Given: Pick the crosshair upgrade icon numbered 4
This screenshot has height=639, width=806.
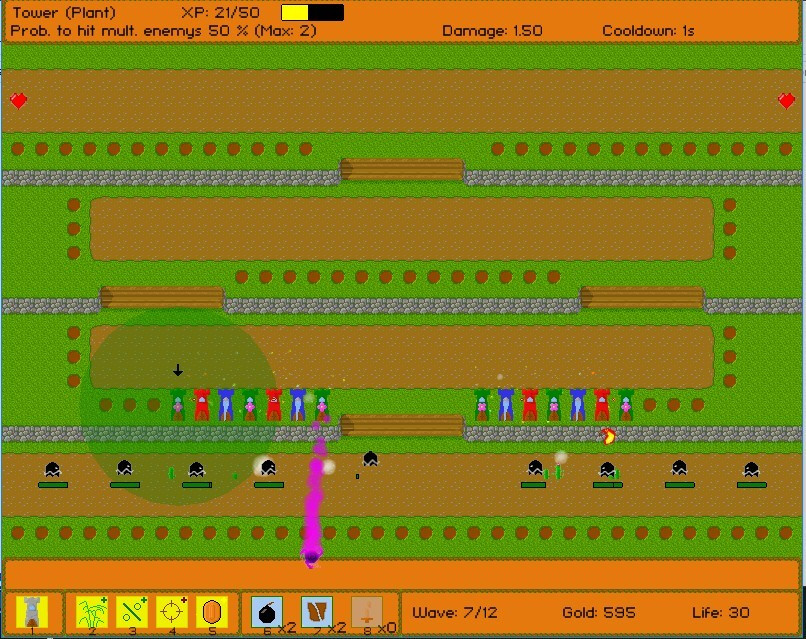Looking at the screenshot, I should pos(172,611).
